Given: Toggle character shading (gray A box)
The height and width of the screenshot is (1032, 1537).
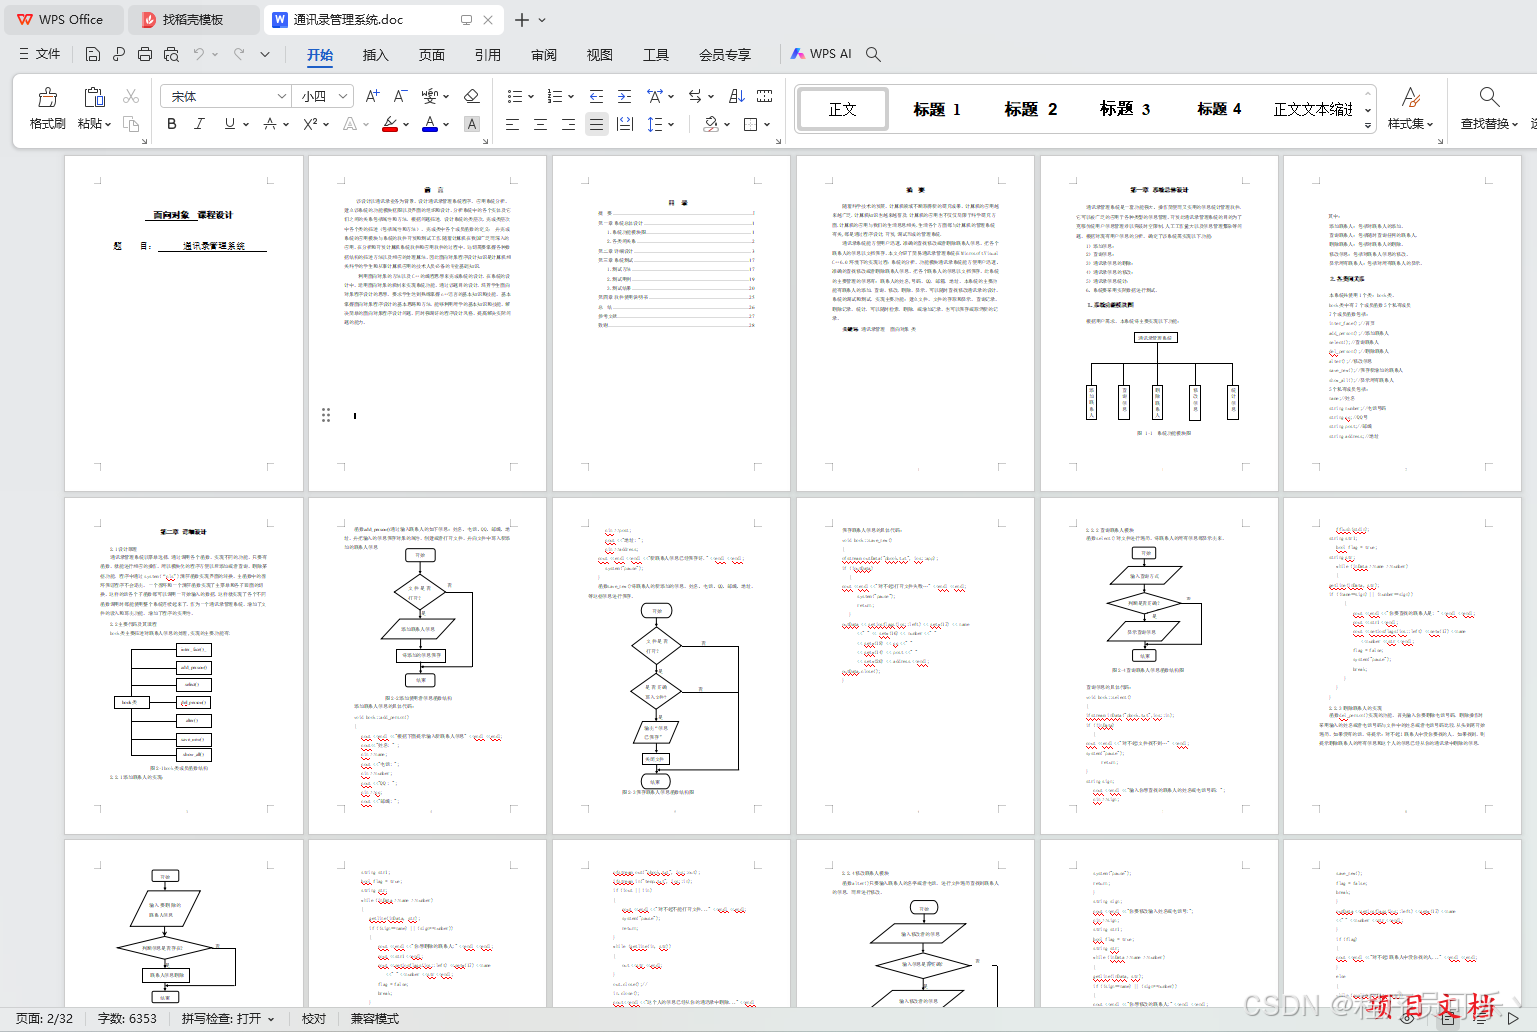Looking at the screenshot, I should click(x=472, y=124).
